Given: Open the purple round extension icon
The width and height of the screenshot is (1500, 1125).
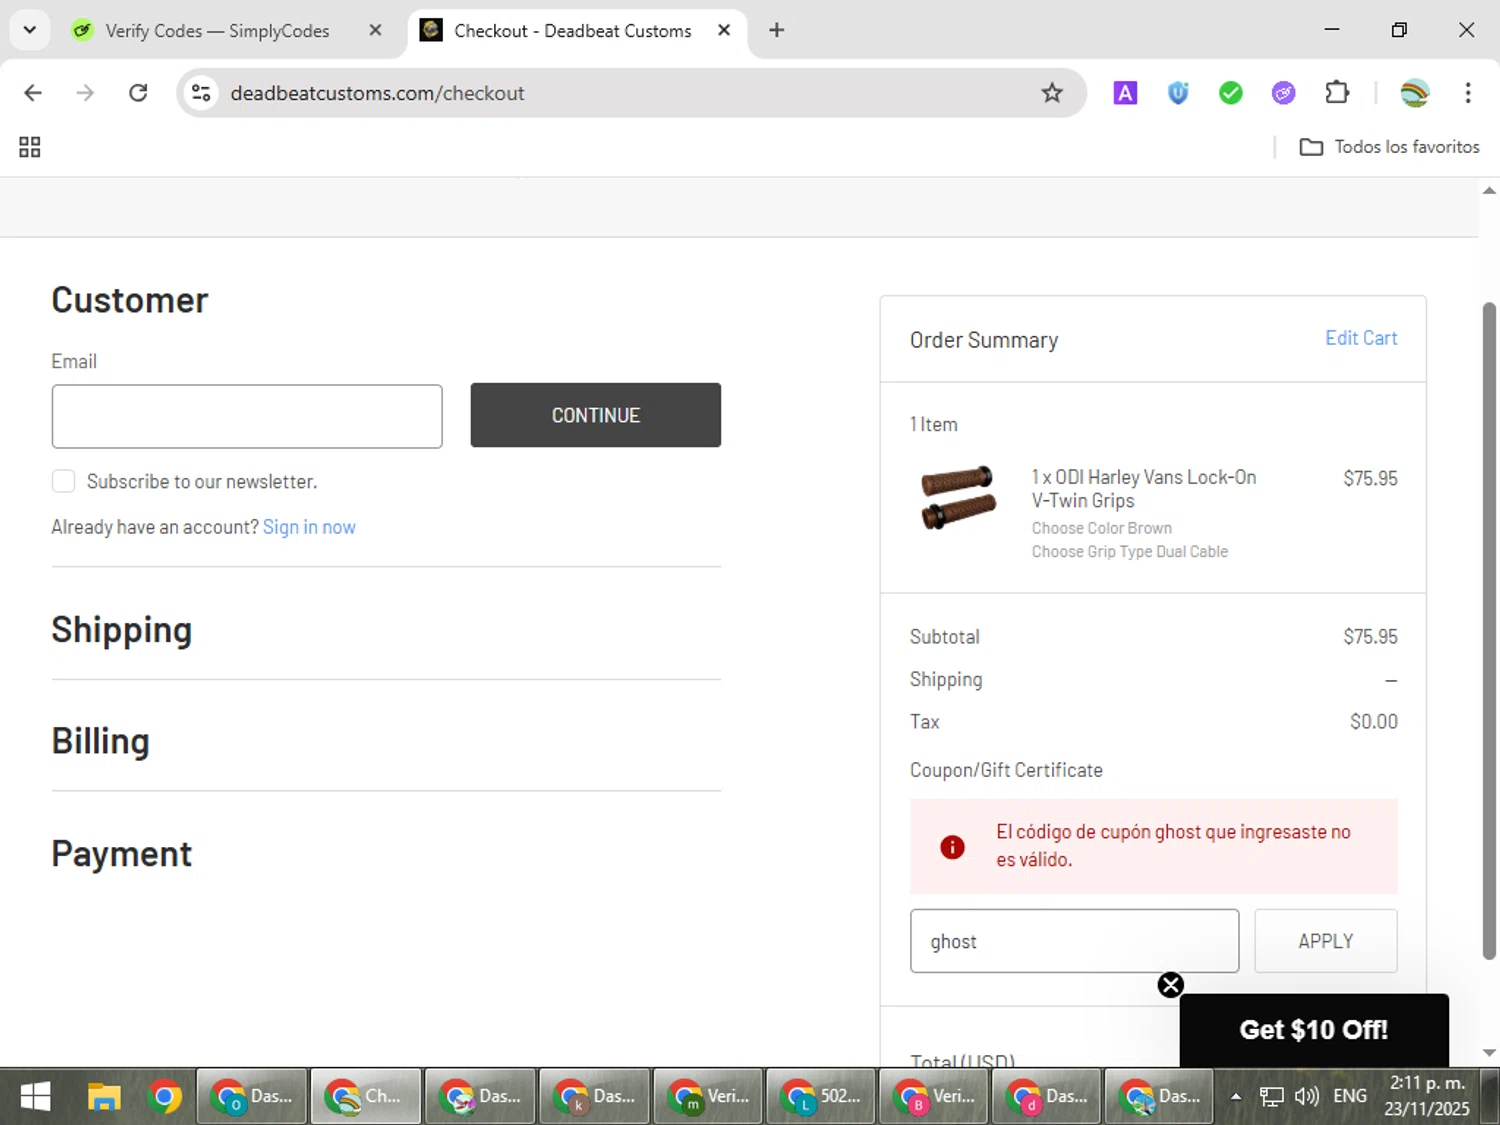Looking at the screenshot, I should [1284, 93].
